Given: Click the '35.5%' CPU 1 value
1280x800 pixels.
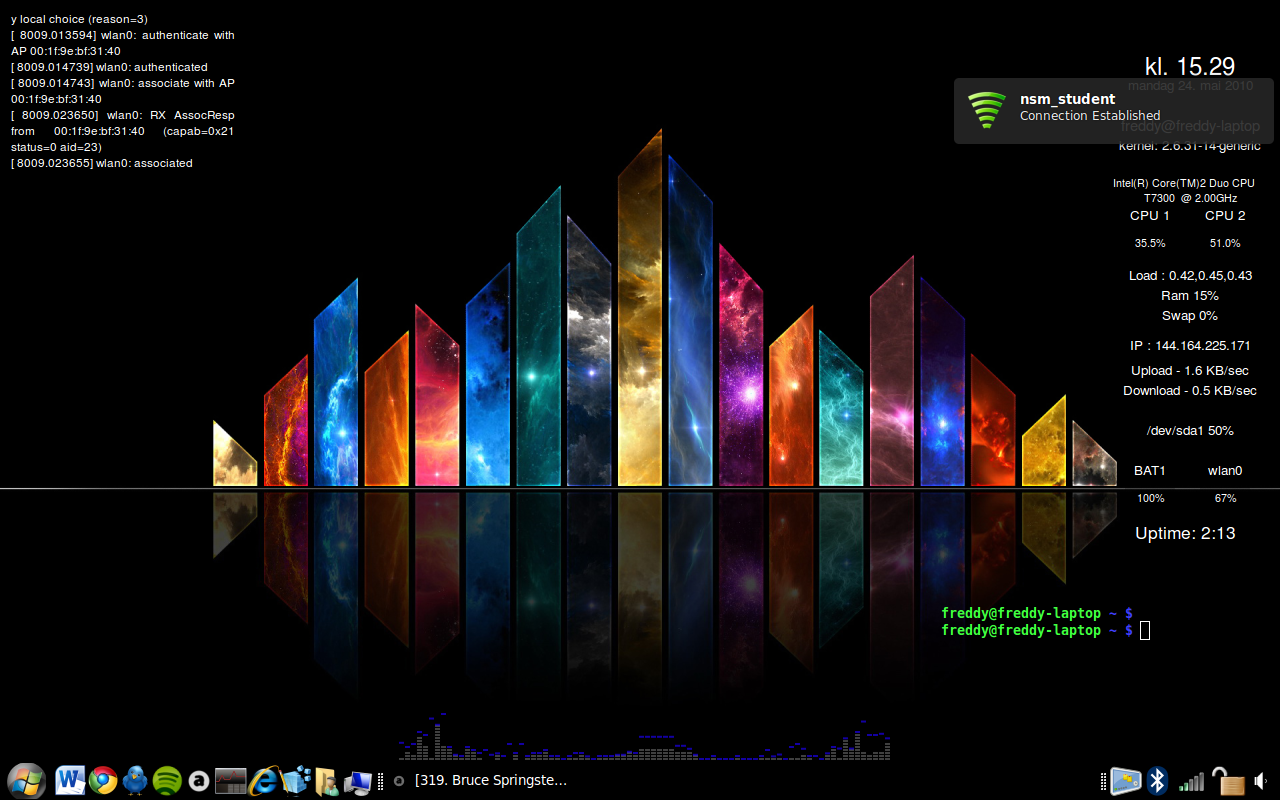Looking at the screenshot, I should [1150, 243].
